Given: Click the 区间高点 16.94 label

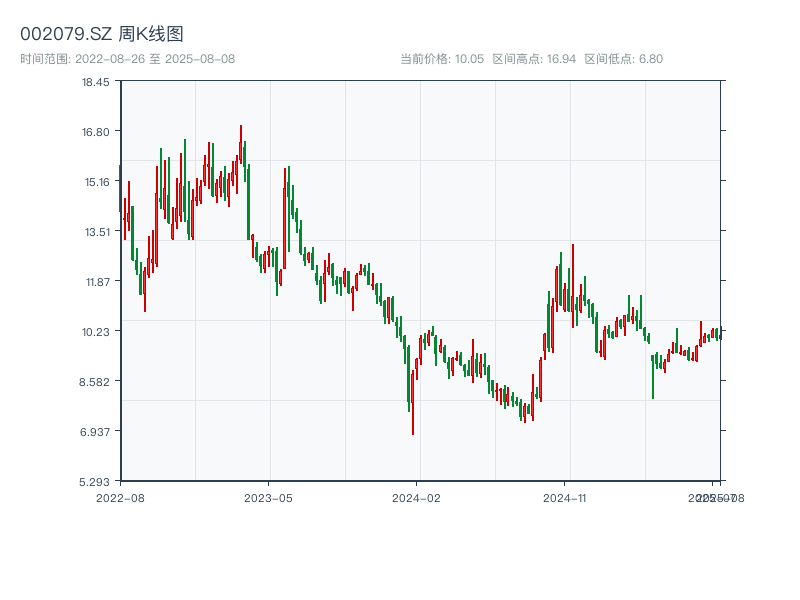Looking at the screenshot, I should point(534,59).
